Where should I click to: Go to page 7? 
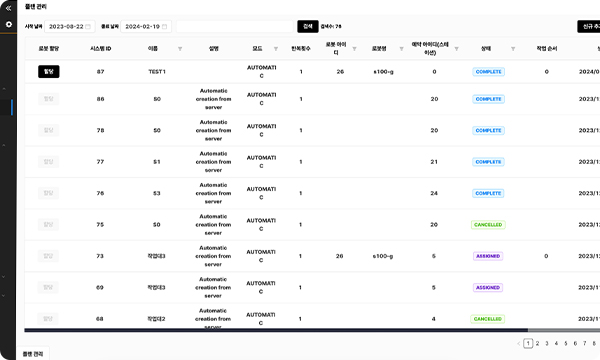tap(585, 344)
